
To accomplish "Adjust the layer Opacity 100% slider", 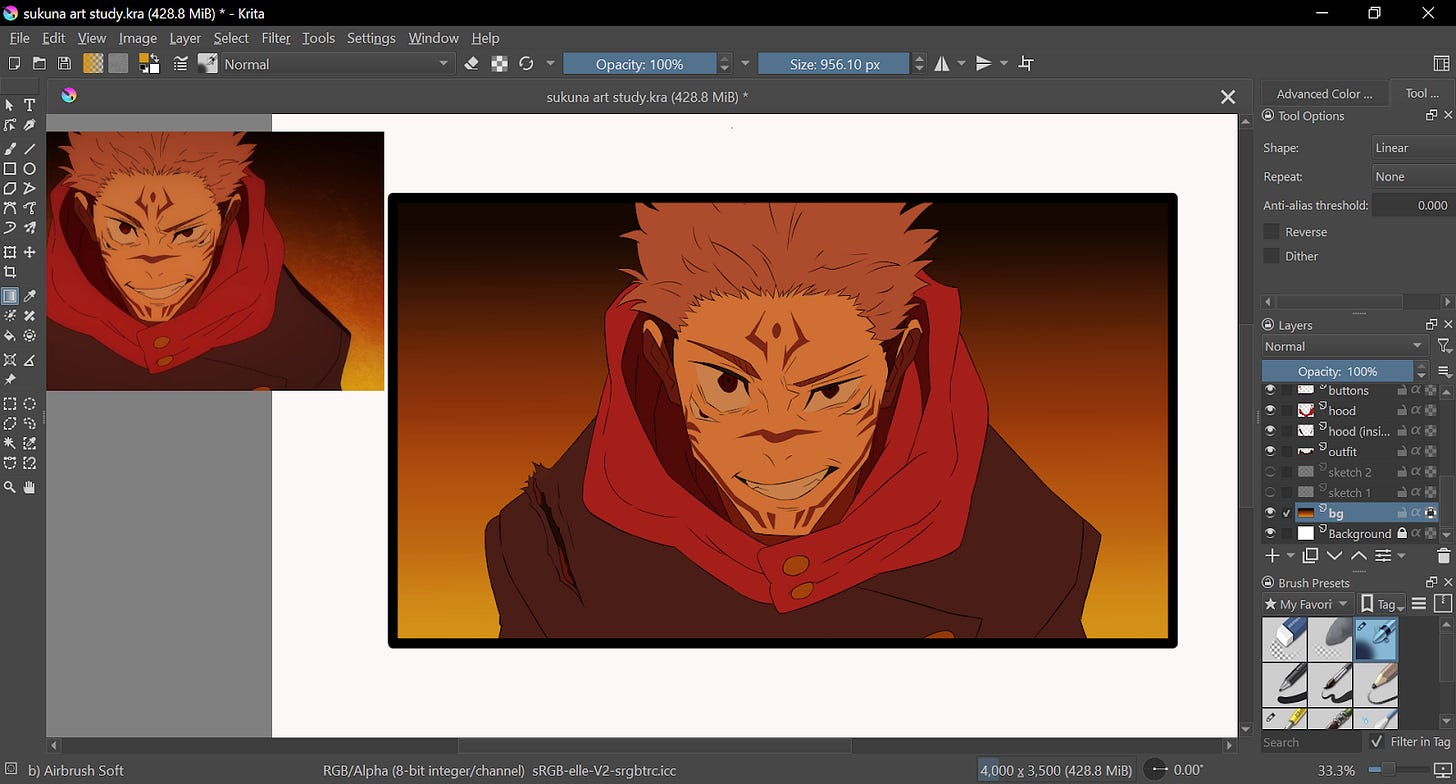I will (x=1337, y=371).
